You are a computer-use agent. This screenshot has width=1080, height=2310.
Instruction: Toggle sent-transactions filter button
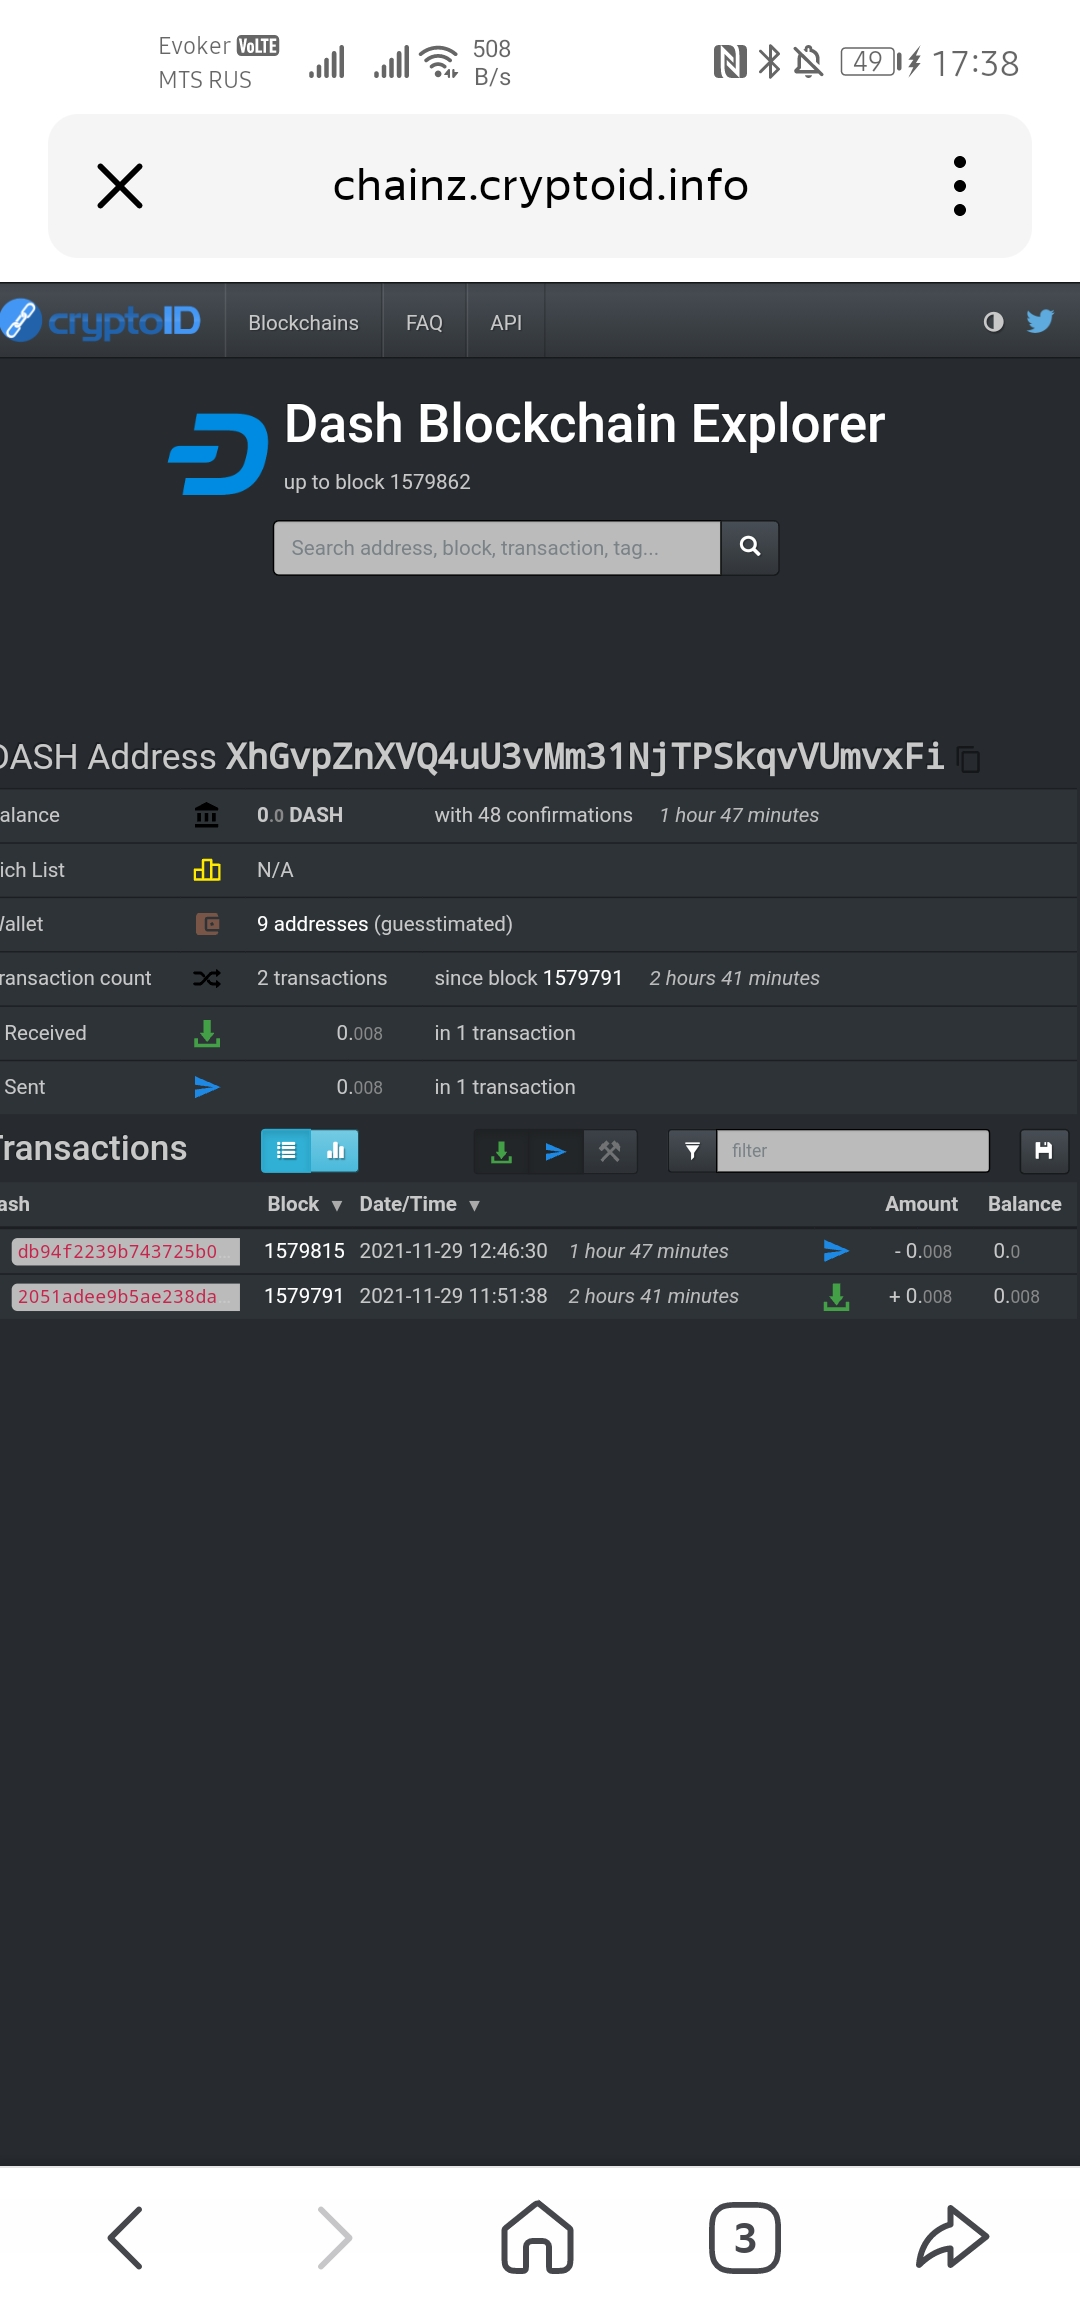(556, 1152)
